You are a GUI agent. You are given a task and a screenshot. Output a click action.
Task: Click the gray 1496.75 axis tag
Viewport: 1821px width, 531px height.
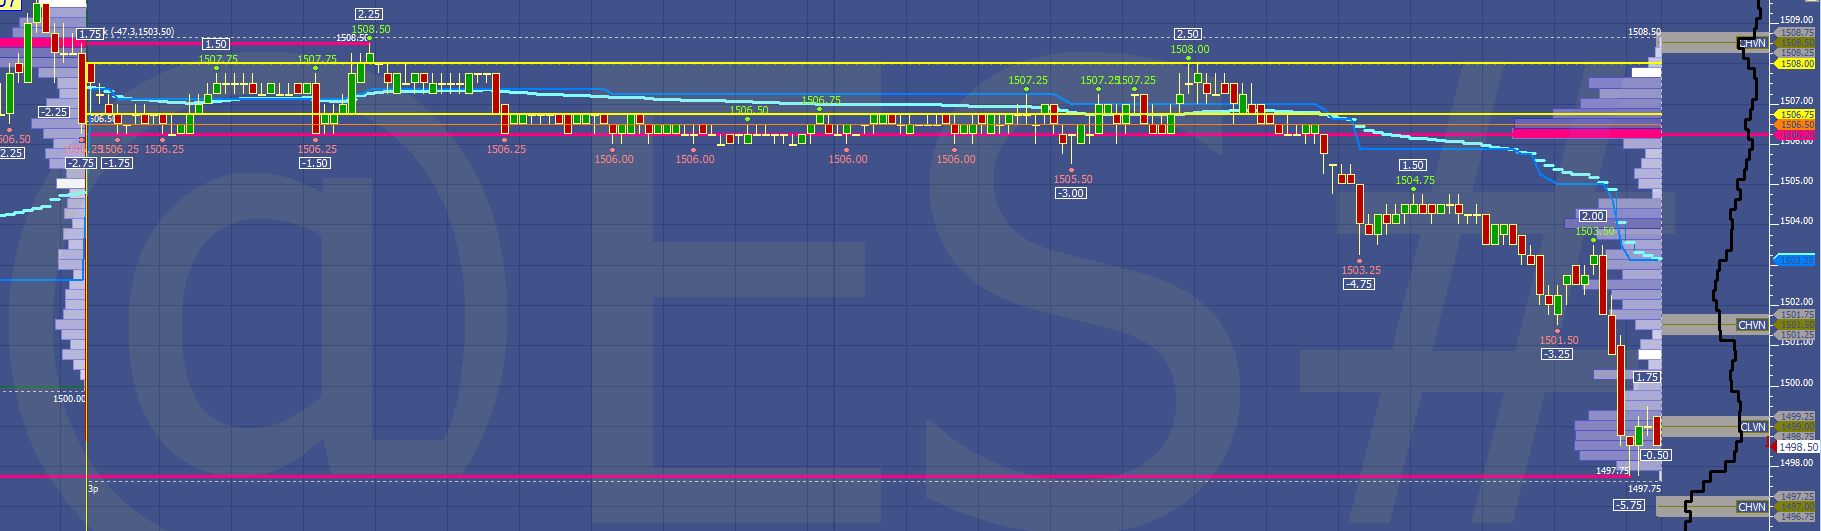click(x=1796, y=517)
